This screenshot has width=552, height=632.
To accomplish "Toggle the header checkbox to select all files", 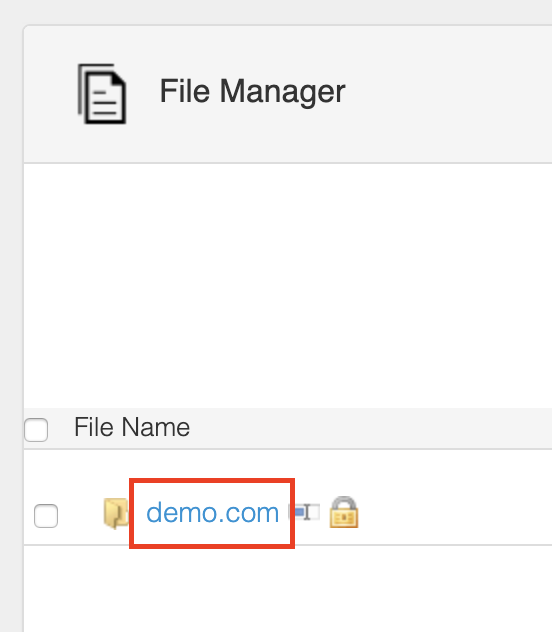I will pos(36,430).
